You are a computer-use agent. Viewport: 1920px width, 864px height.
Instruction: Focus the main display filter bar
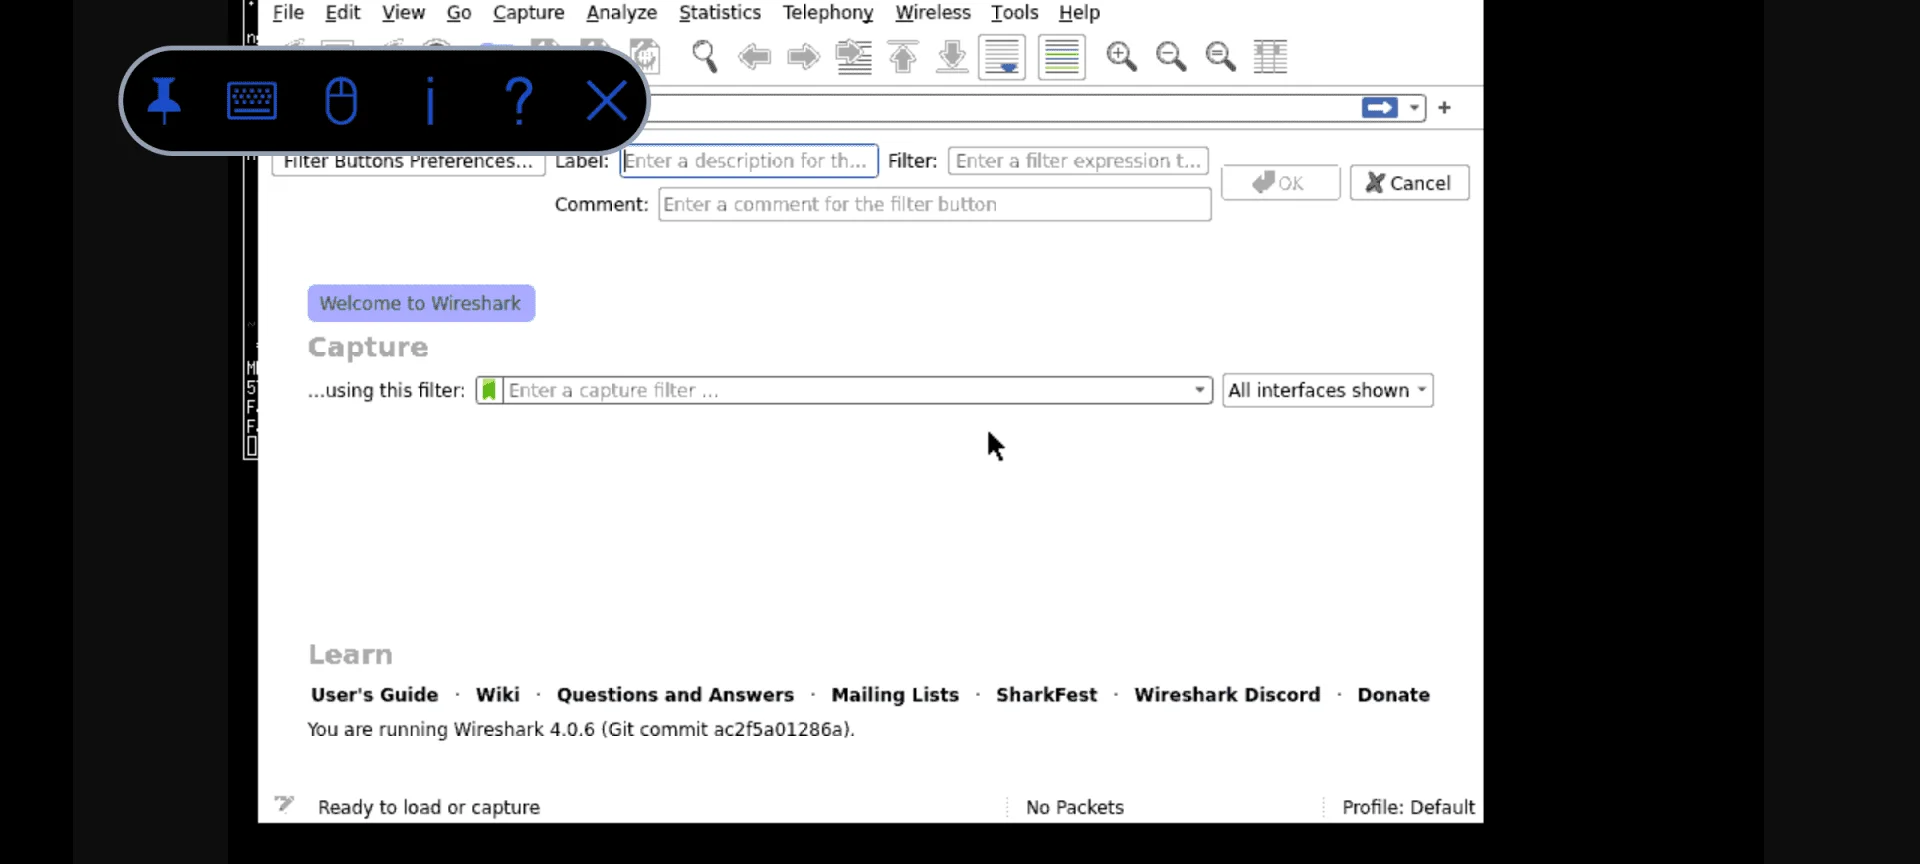point(1003,108)
